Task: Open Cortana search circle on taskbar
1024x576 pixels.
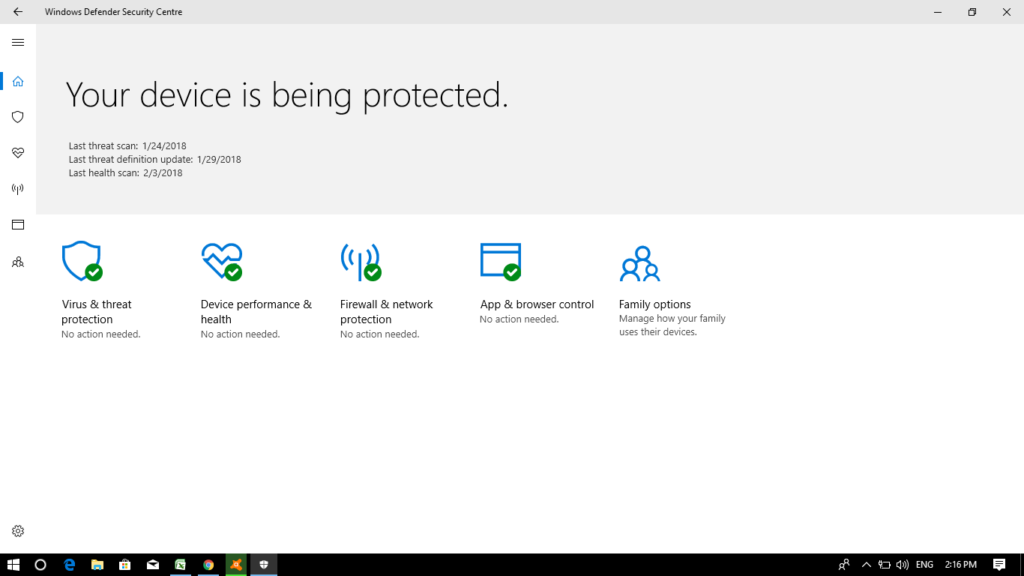Action: (40, 565)
